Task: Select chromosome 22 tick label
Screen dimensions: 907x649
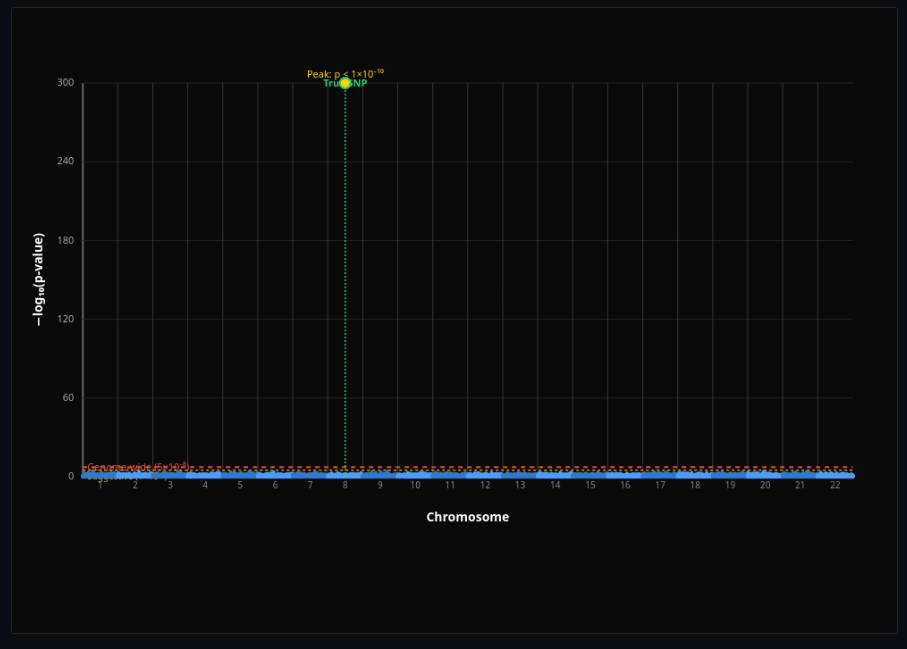Action: (x=835, y=485)
